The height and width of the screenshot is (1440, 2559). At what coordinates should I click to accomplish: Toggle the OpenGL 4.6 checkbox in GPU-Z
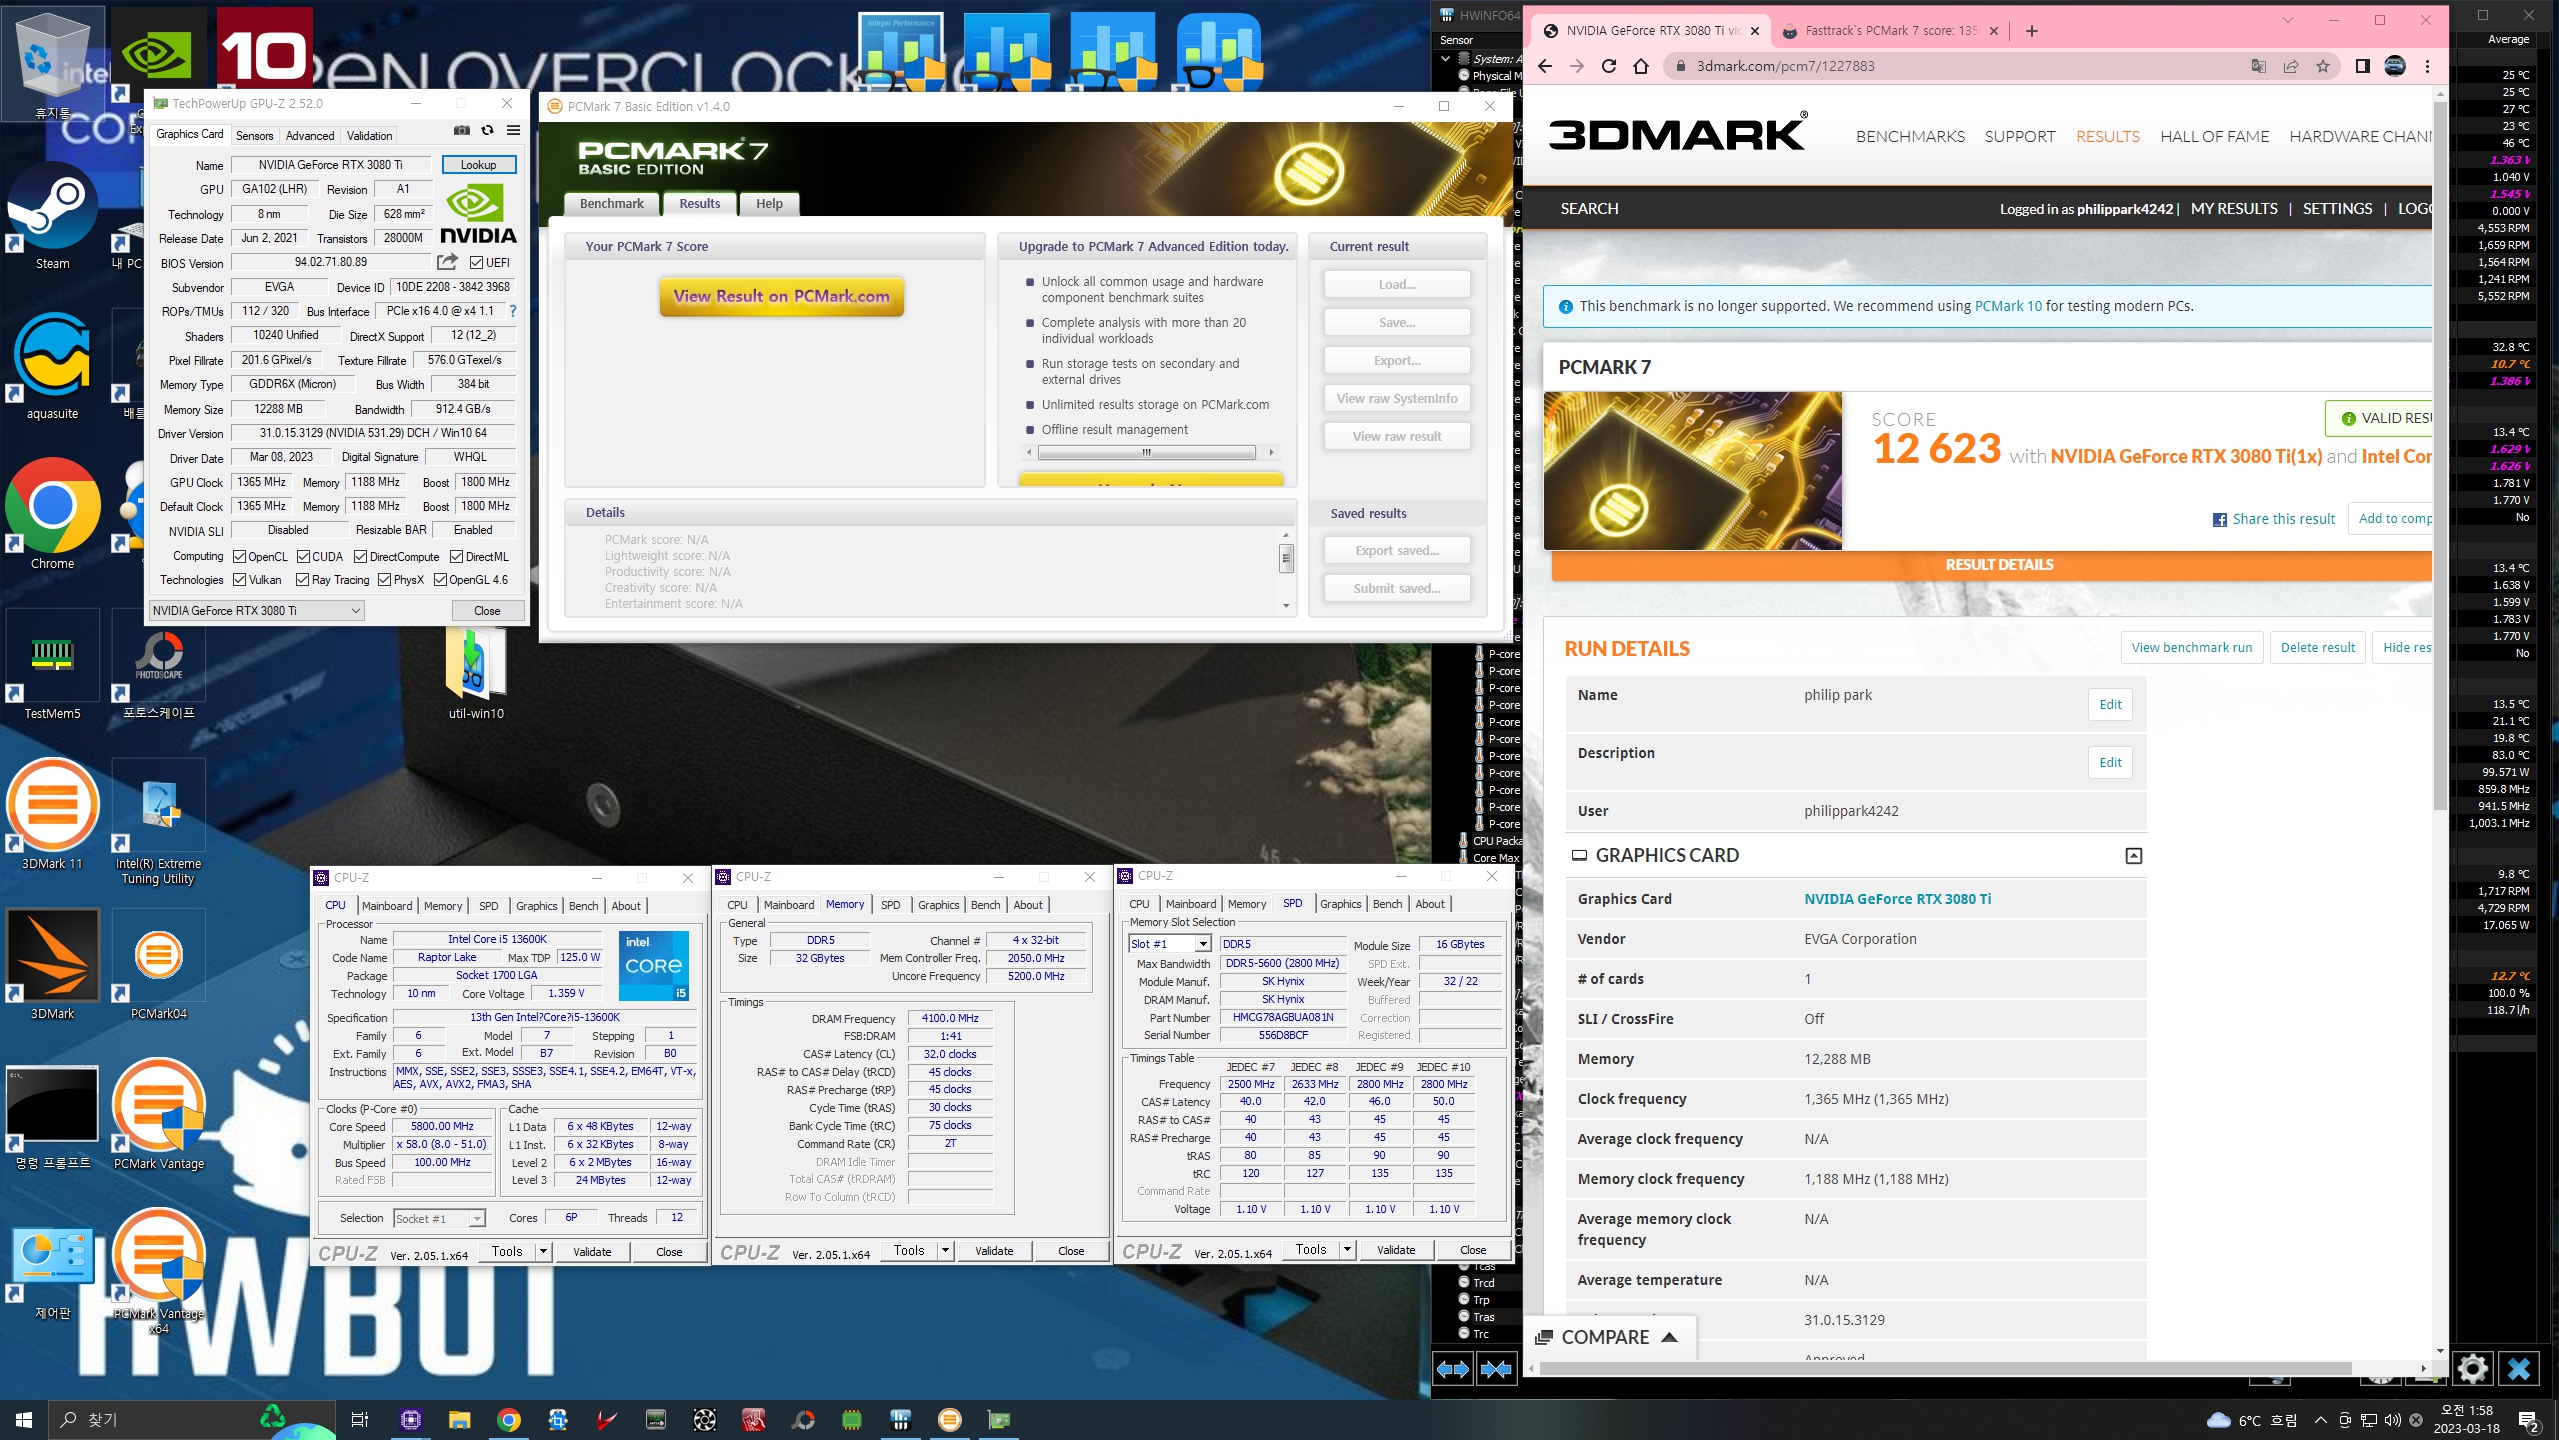pos(440,580)
